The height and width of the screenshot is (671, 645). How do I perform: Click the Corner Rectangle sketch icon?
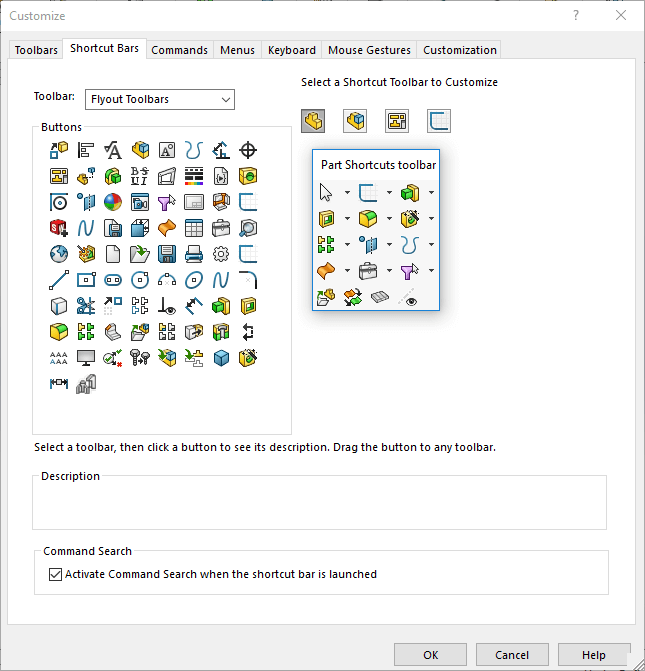coord(86,280)
